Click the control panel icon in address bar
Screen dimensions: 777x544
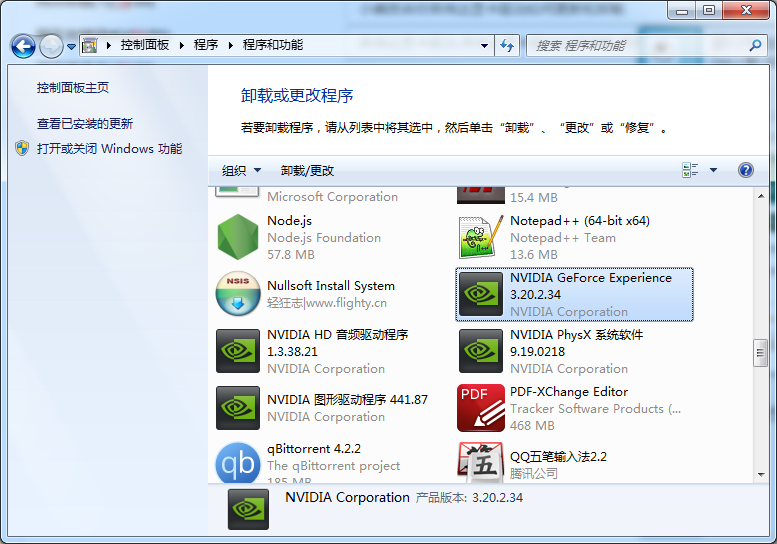tap(90, 46)
